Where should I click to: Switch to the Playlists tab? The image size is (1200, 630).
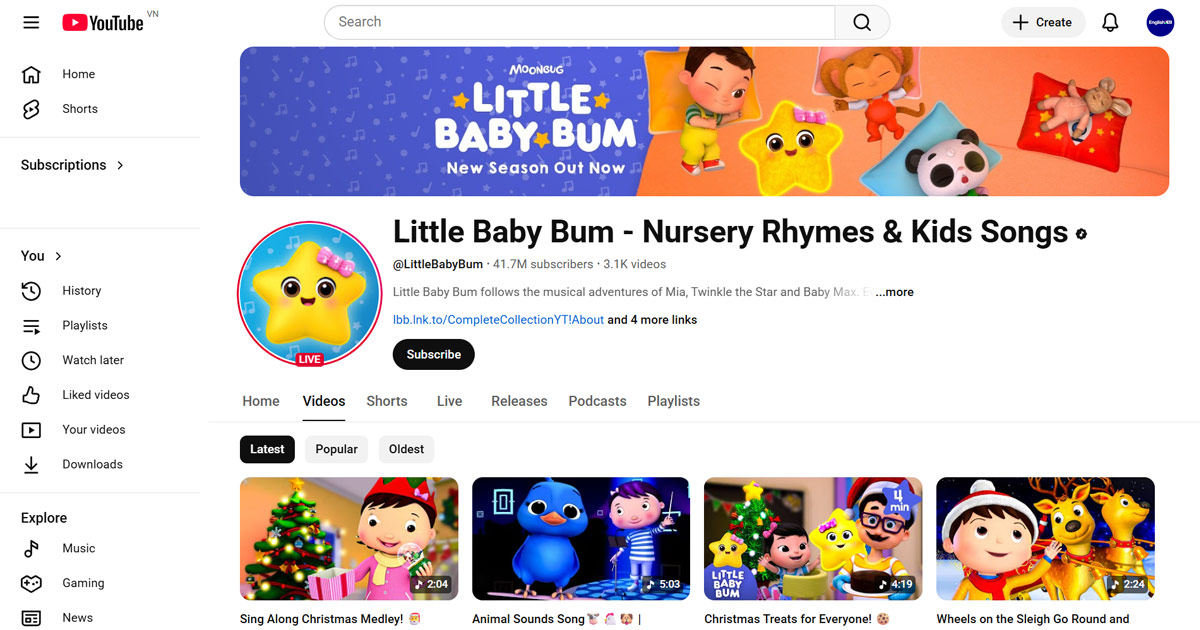click(x=673, y=400)
